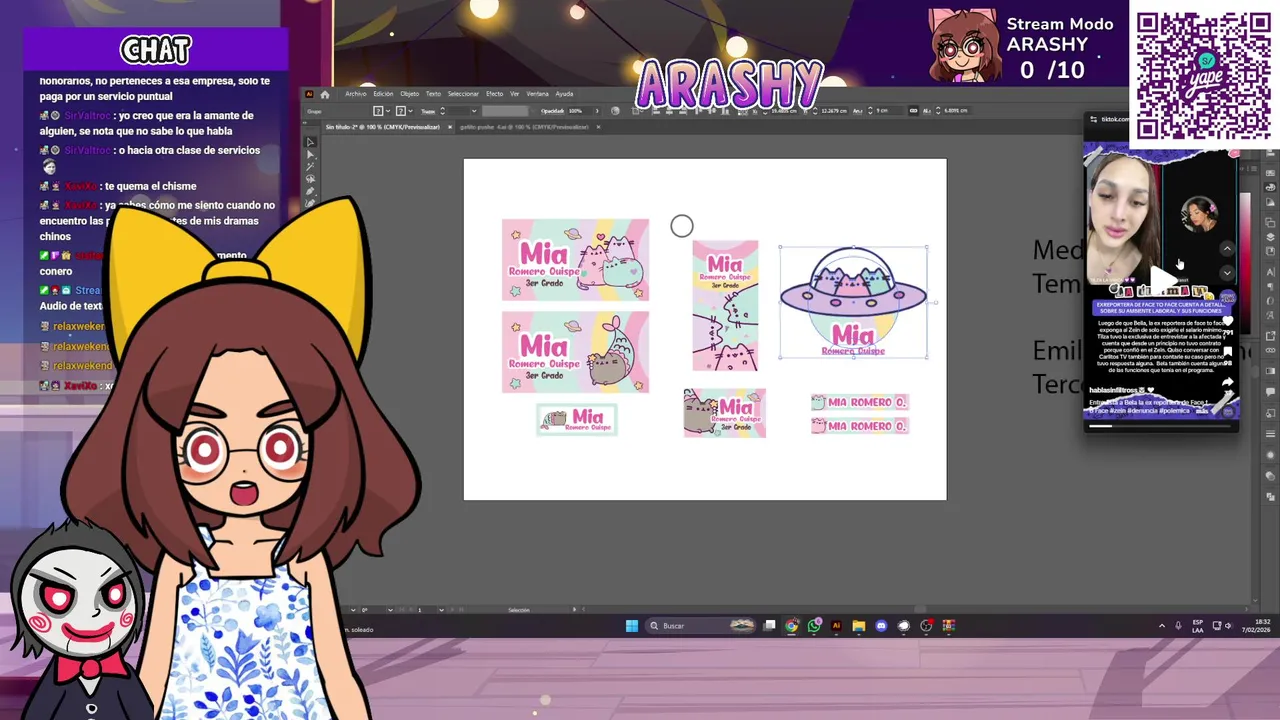Open the Links panel chain icon
The height and width of the screenshot is (720, 1280).
click(x=1270, y=350)
